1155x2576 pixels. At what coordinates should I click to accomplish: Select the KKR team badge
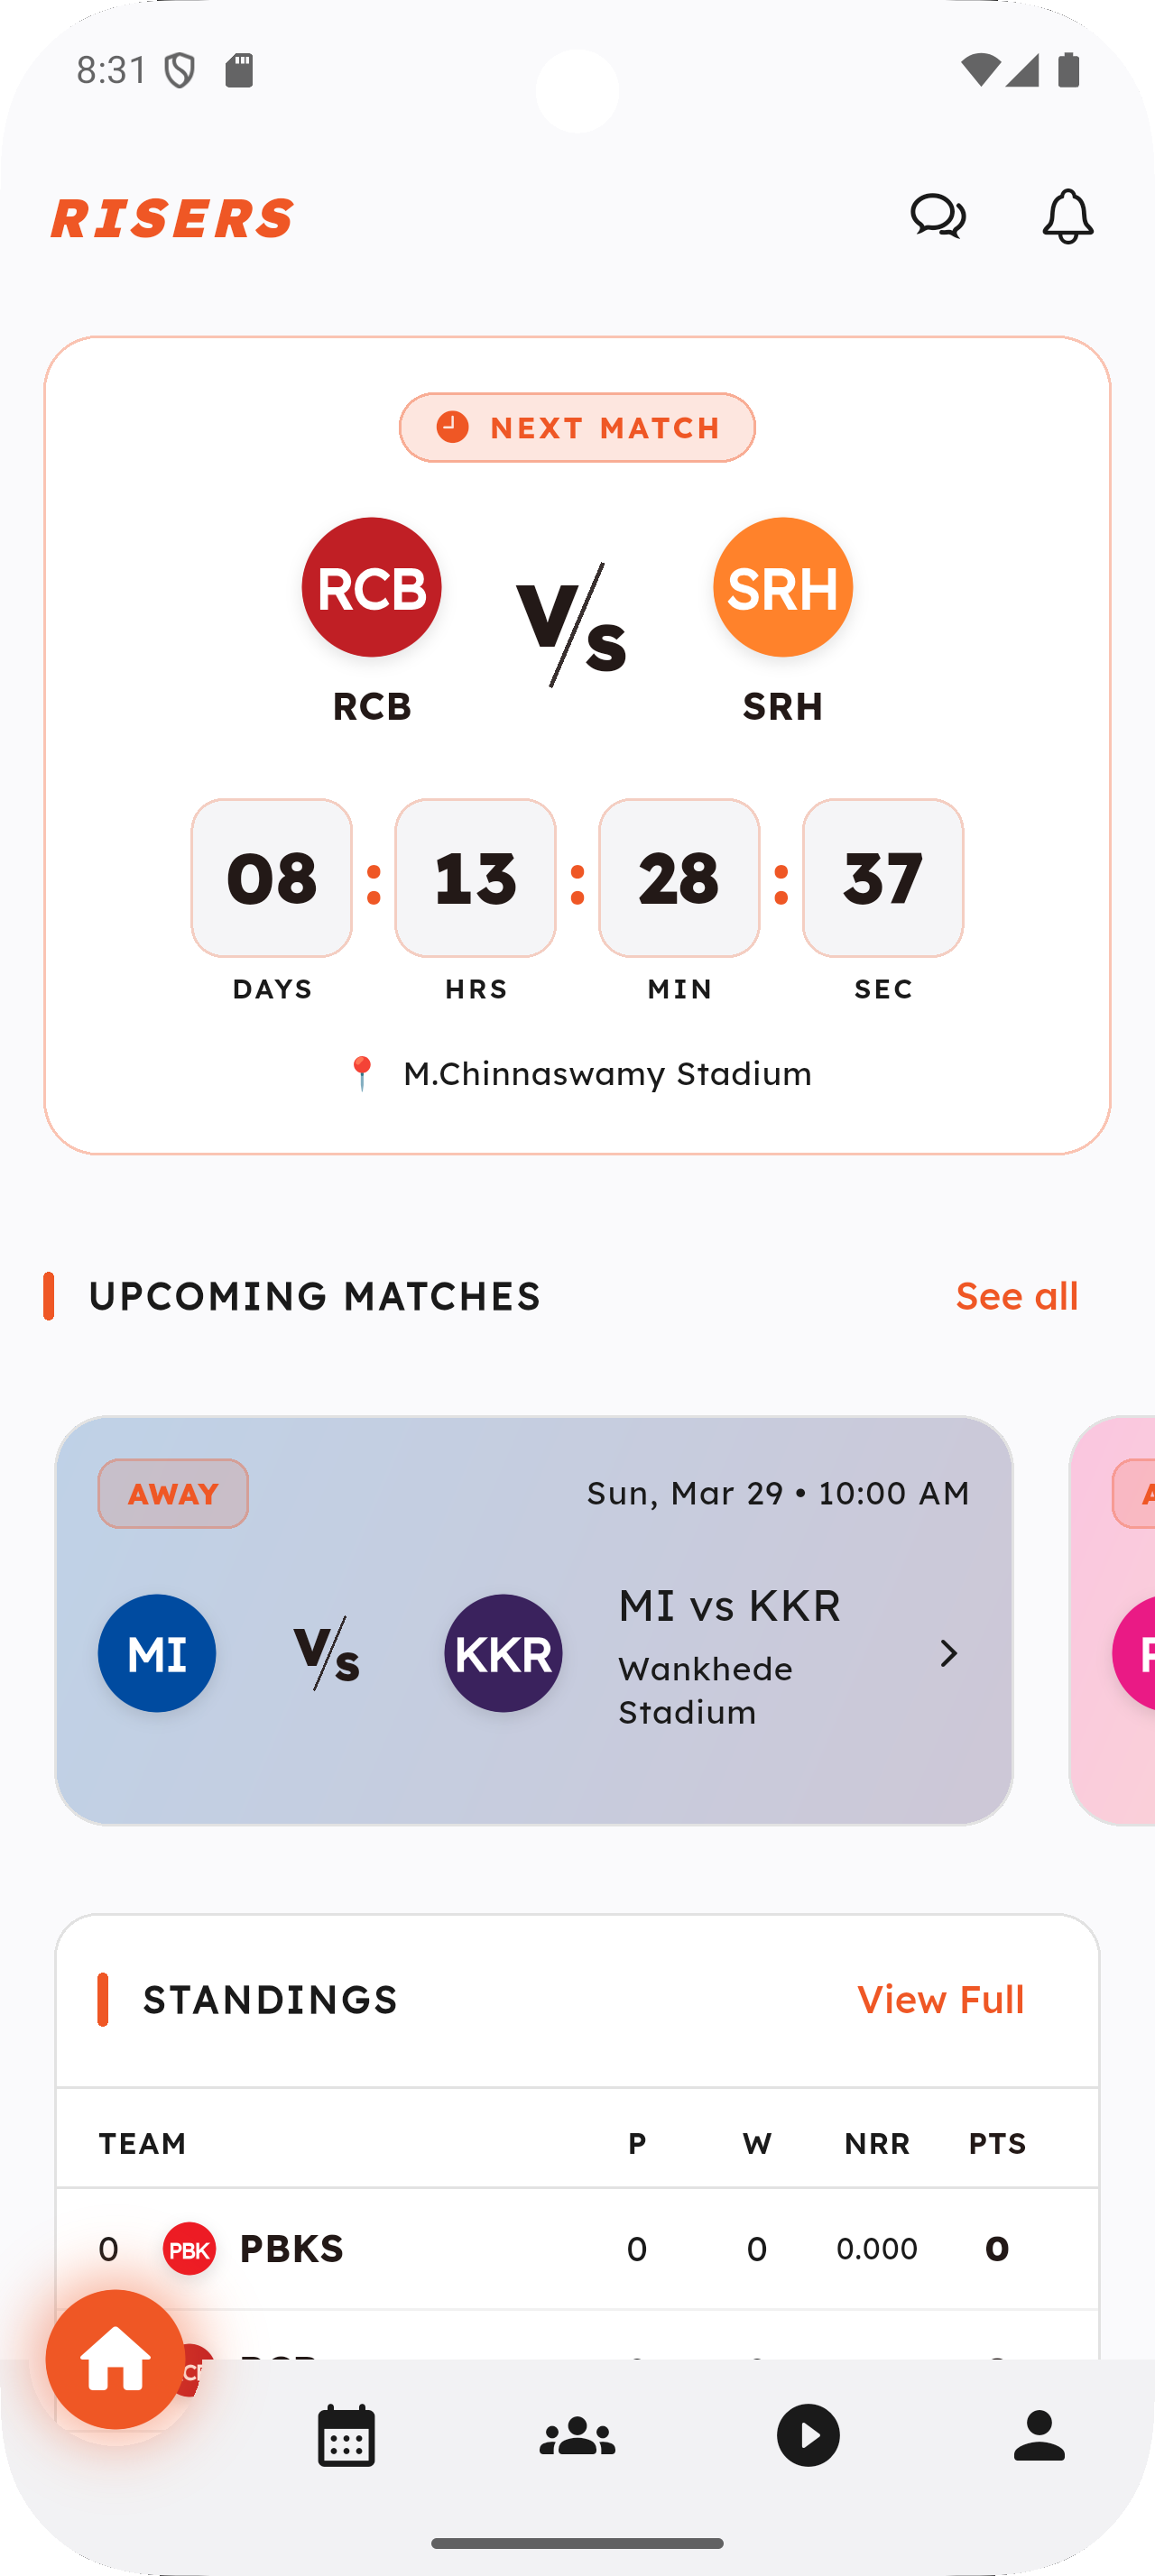[x=503, y=1652]
